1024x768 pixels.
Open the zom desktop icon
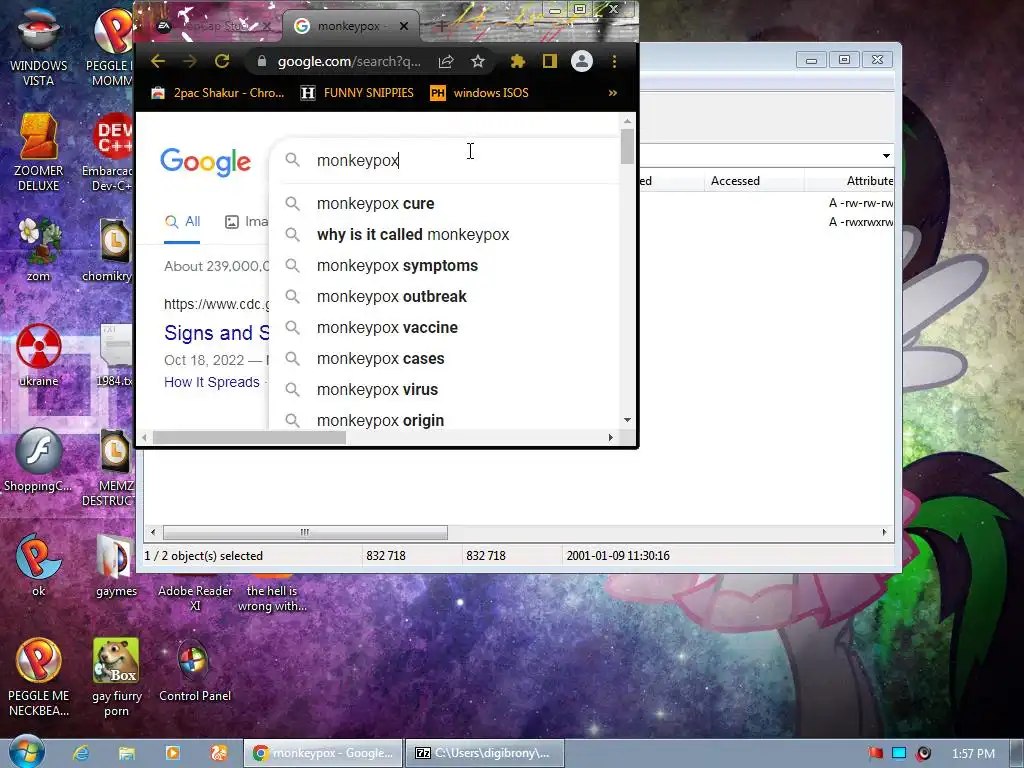38,250
